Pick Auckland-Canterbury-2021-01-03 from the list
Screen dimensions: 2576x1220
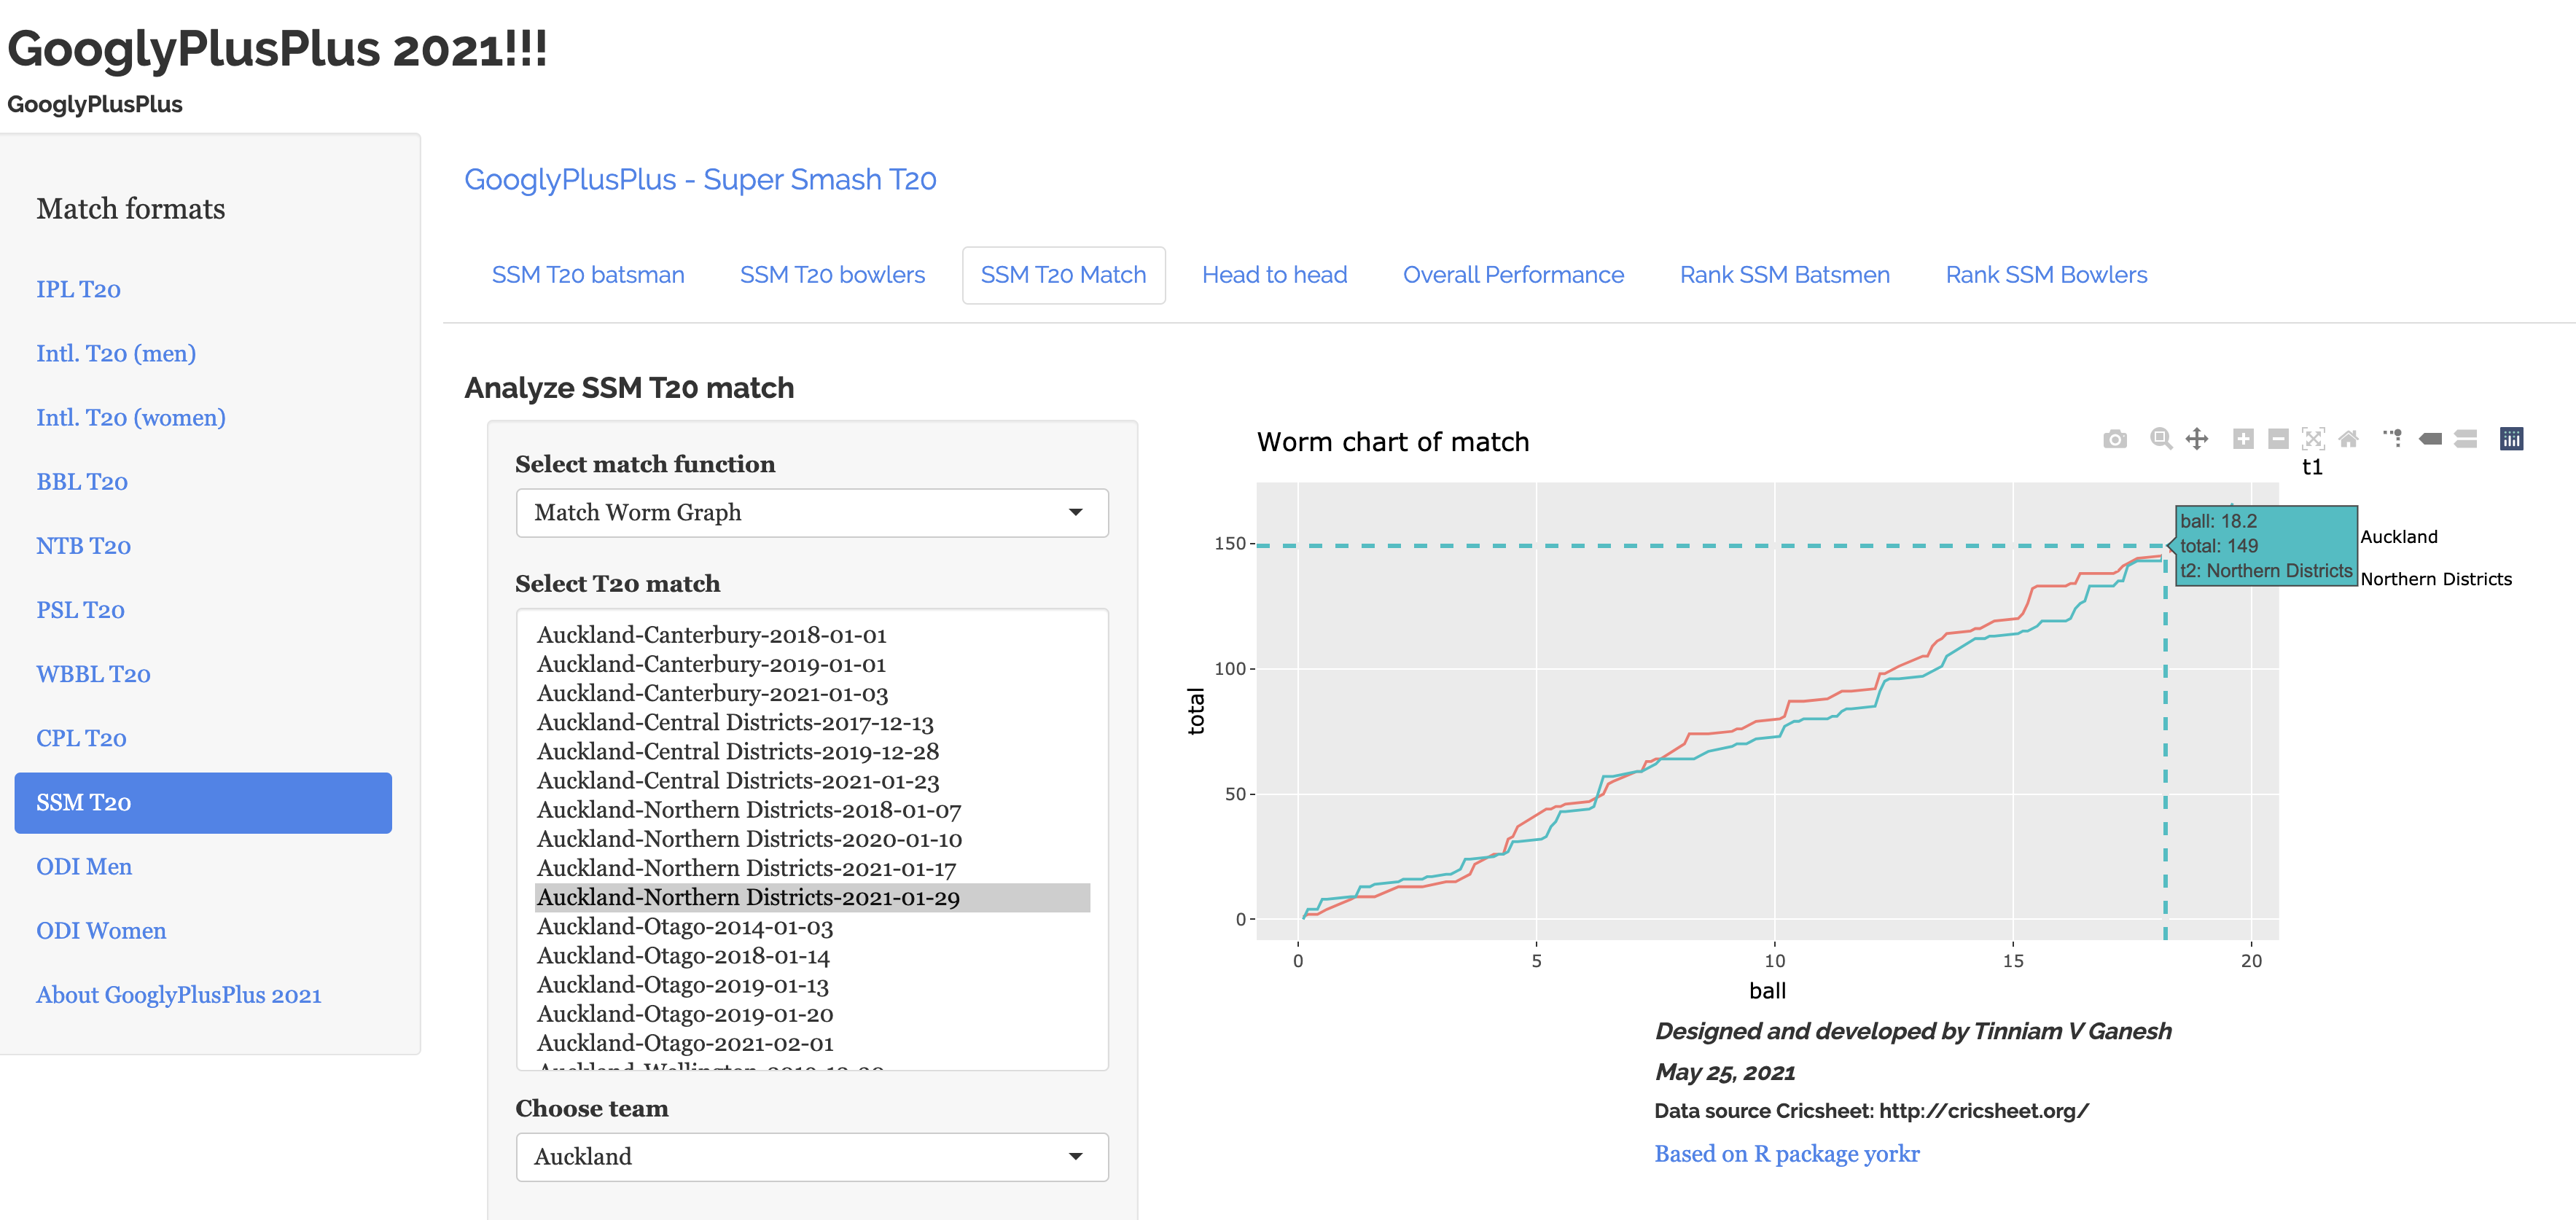coord(712,694)
